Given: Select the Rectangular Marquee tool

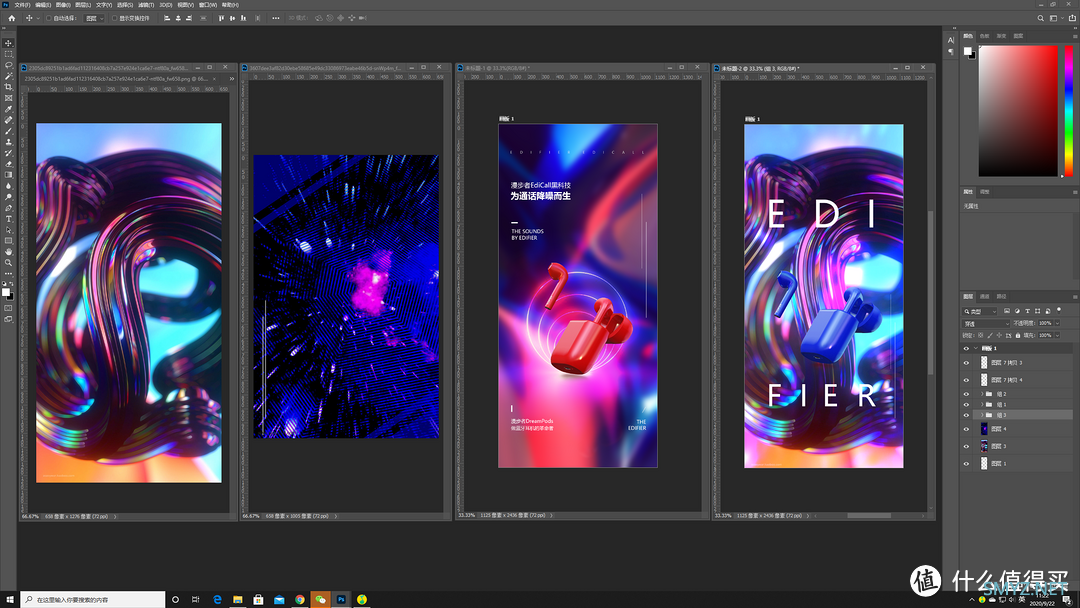Looking at the screenshot, I should click(x=8, y=54).
